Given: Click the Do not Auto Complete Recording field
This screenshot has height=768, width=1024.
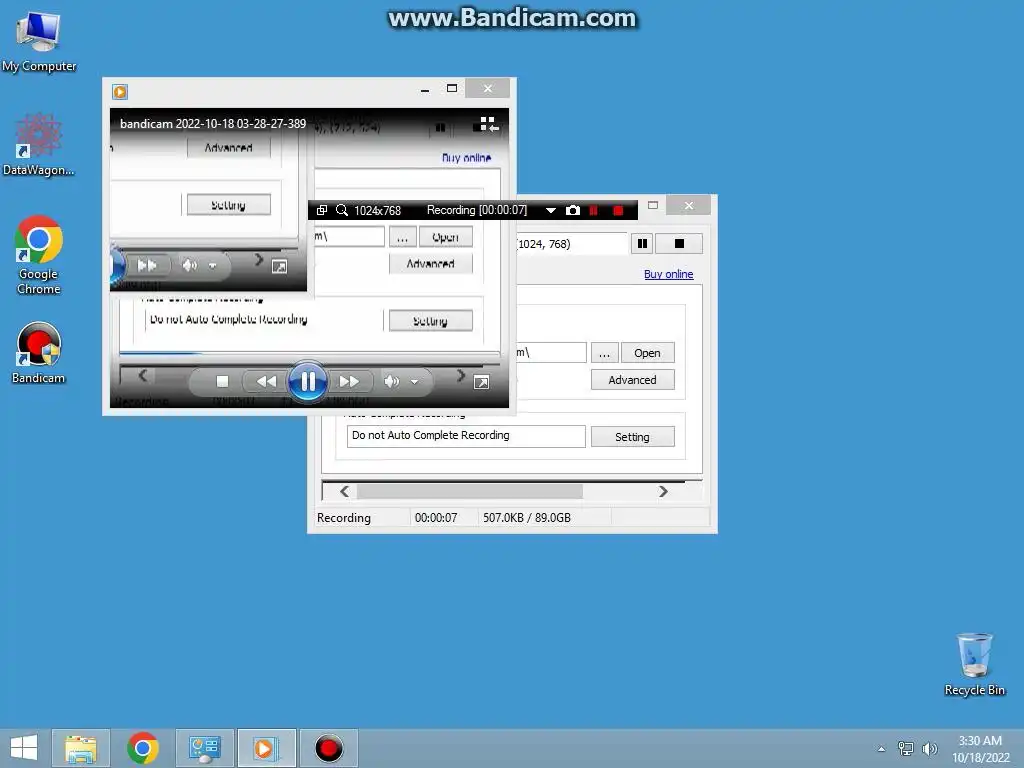Looking at the screenshot, I should (x=466, y=436).
